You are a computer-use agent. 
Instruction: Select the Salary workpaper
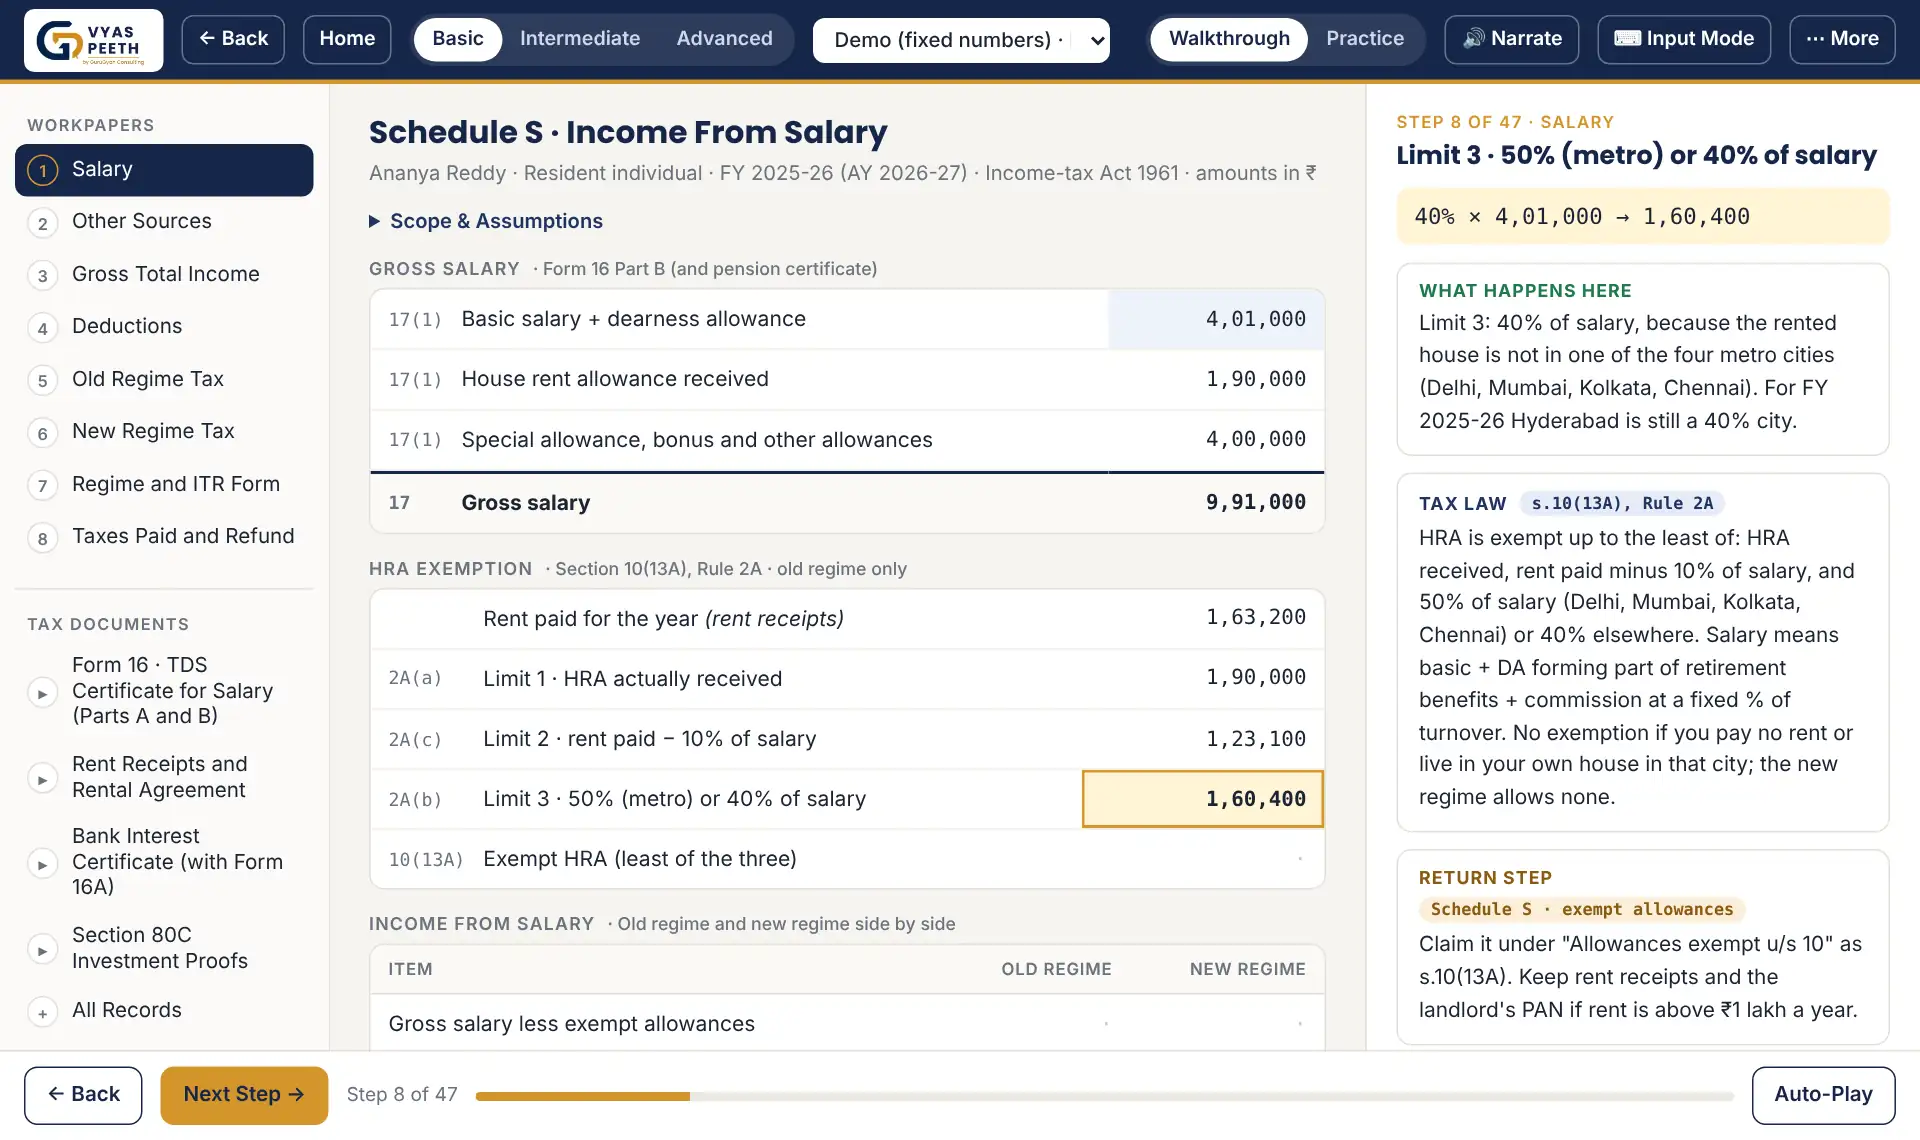(x=164, y=170)
